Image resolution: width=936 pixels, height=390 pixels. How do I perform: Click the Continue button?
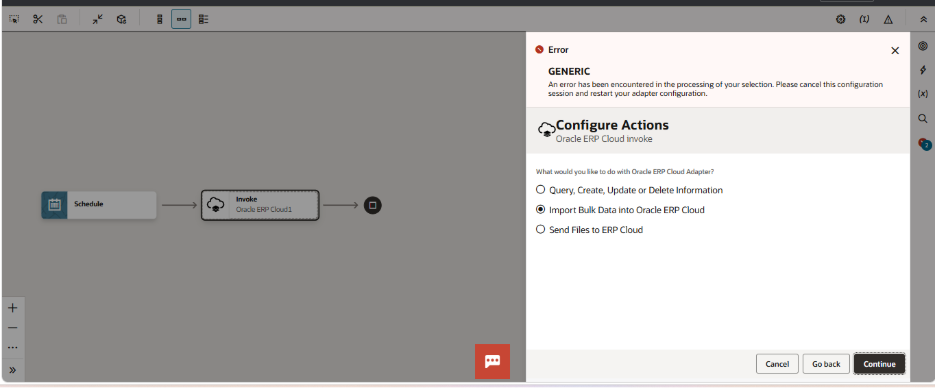[x=879, y=364]
